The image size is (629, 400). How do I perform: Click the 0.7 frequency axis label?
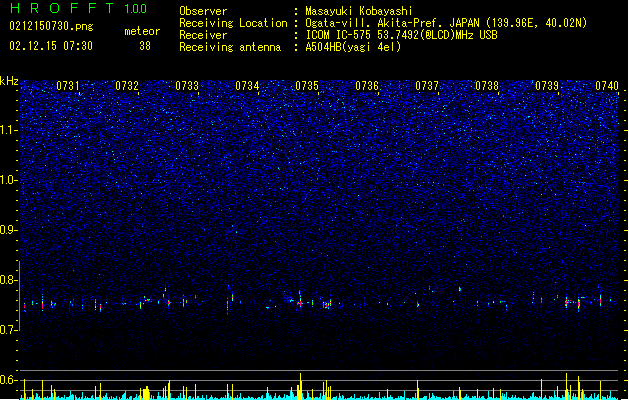click(x=8, y=330)
